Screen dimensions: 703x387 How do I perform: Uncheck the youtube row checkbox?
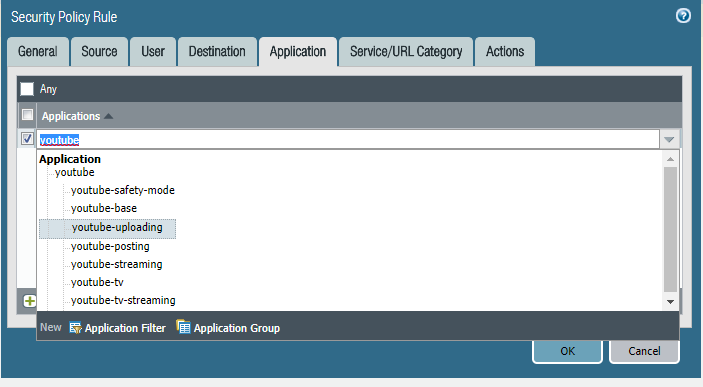click(x=27, y=139)
